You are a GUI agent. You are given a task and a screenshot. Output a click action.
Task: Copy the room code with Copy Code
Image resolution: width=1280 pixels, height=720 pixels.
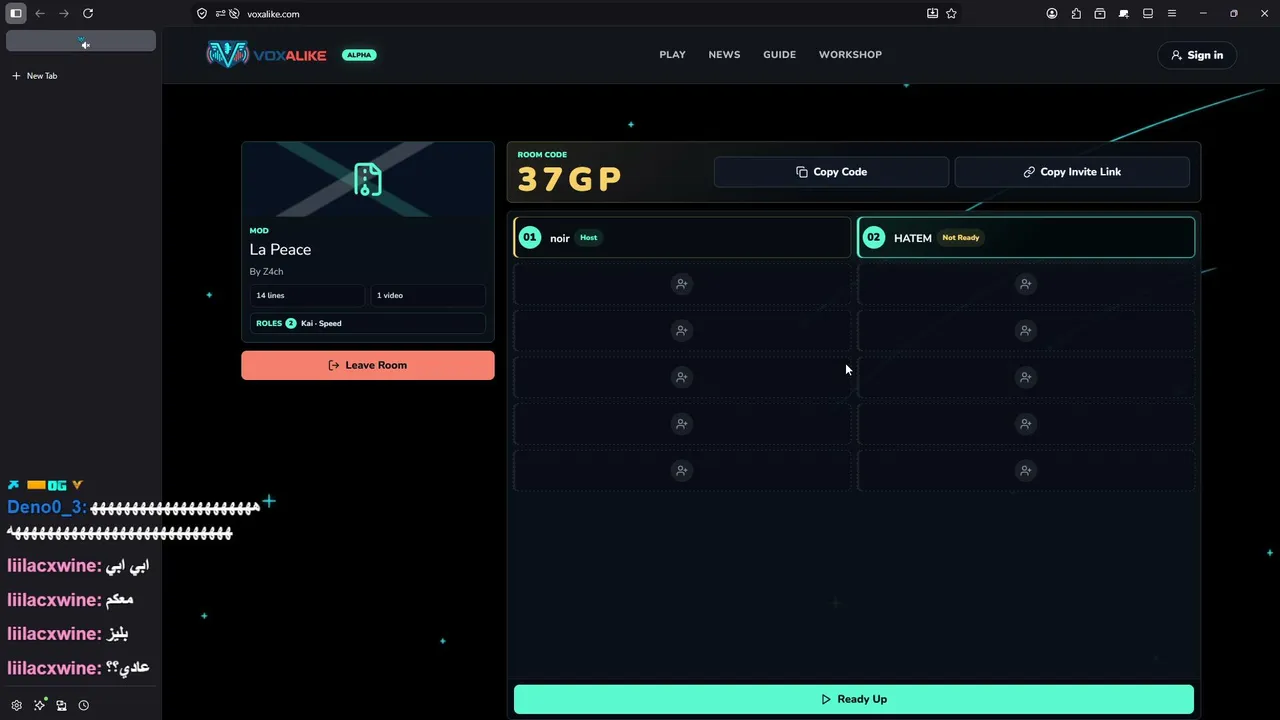[831, 172]
